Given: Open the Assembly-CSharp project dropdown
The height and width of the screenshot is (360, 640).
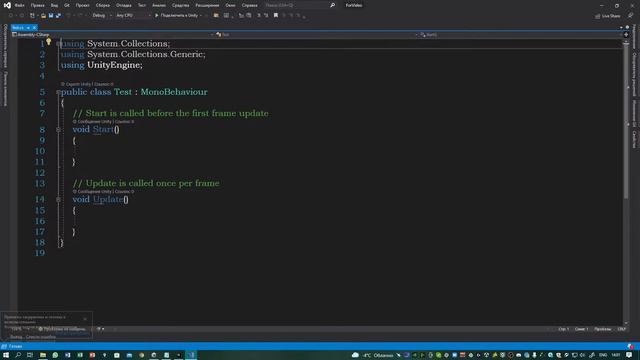Looking at the screenshot, I should click(x=113, y=35).
